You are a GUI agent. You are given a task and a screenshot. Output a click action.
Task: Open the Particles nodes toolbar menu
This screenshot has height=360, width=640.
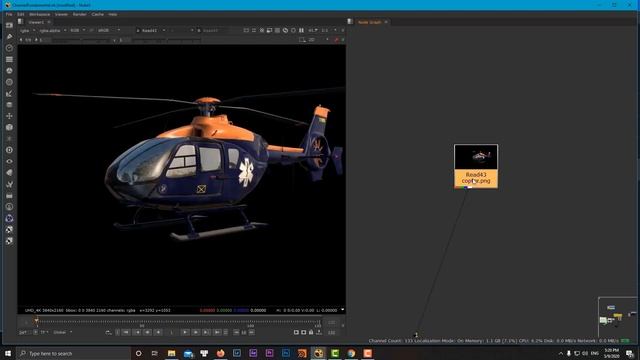coord(9,139)
